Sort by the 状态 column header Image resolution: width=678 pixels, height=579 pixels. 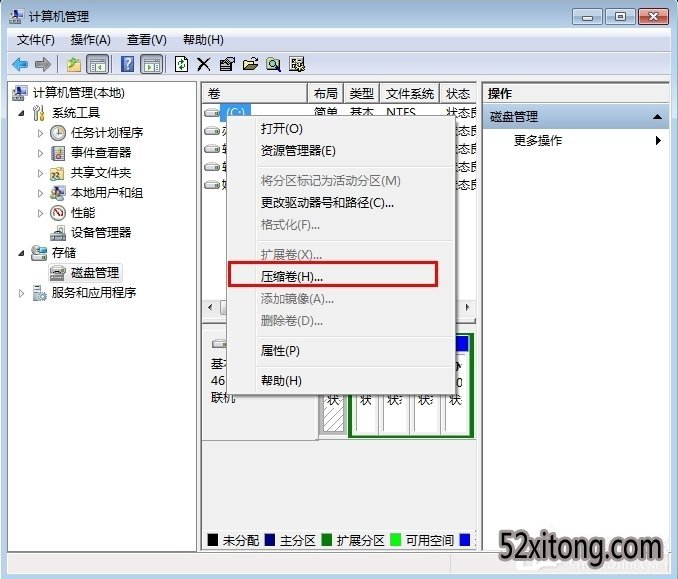458,93
